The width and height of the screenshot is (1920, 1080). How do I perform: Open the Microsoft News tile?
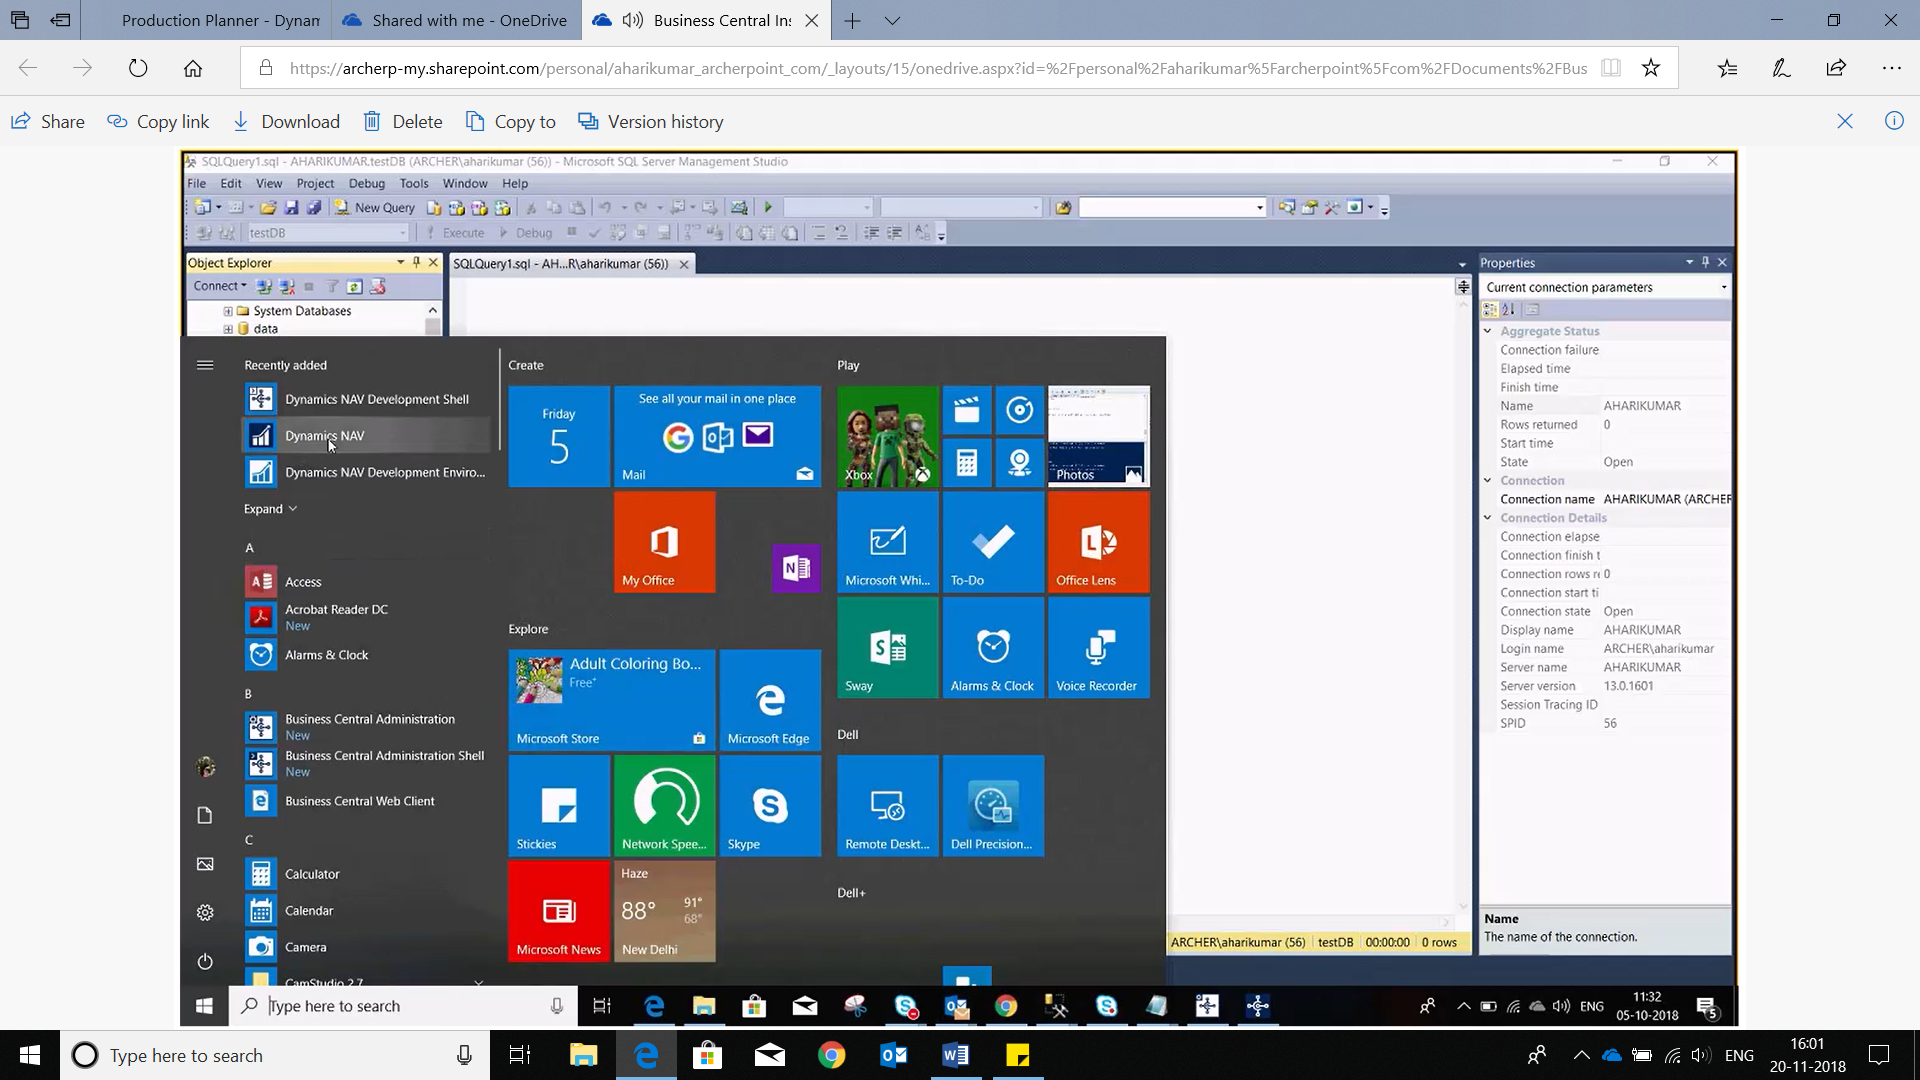tap(559, 911)
